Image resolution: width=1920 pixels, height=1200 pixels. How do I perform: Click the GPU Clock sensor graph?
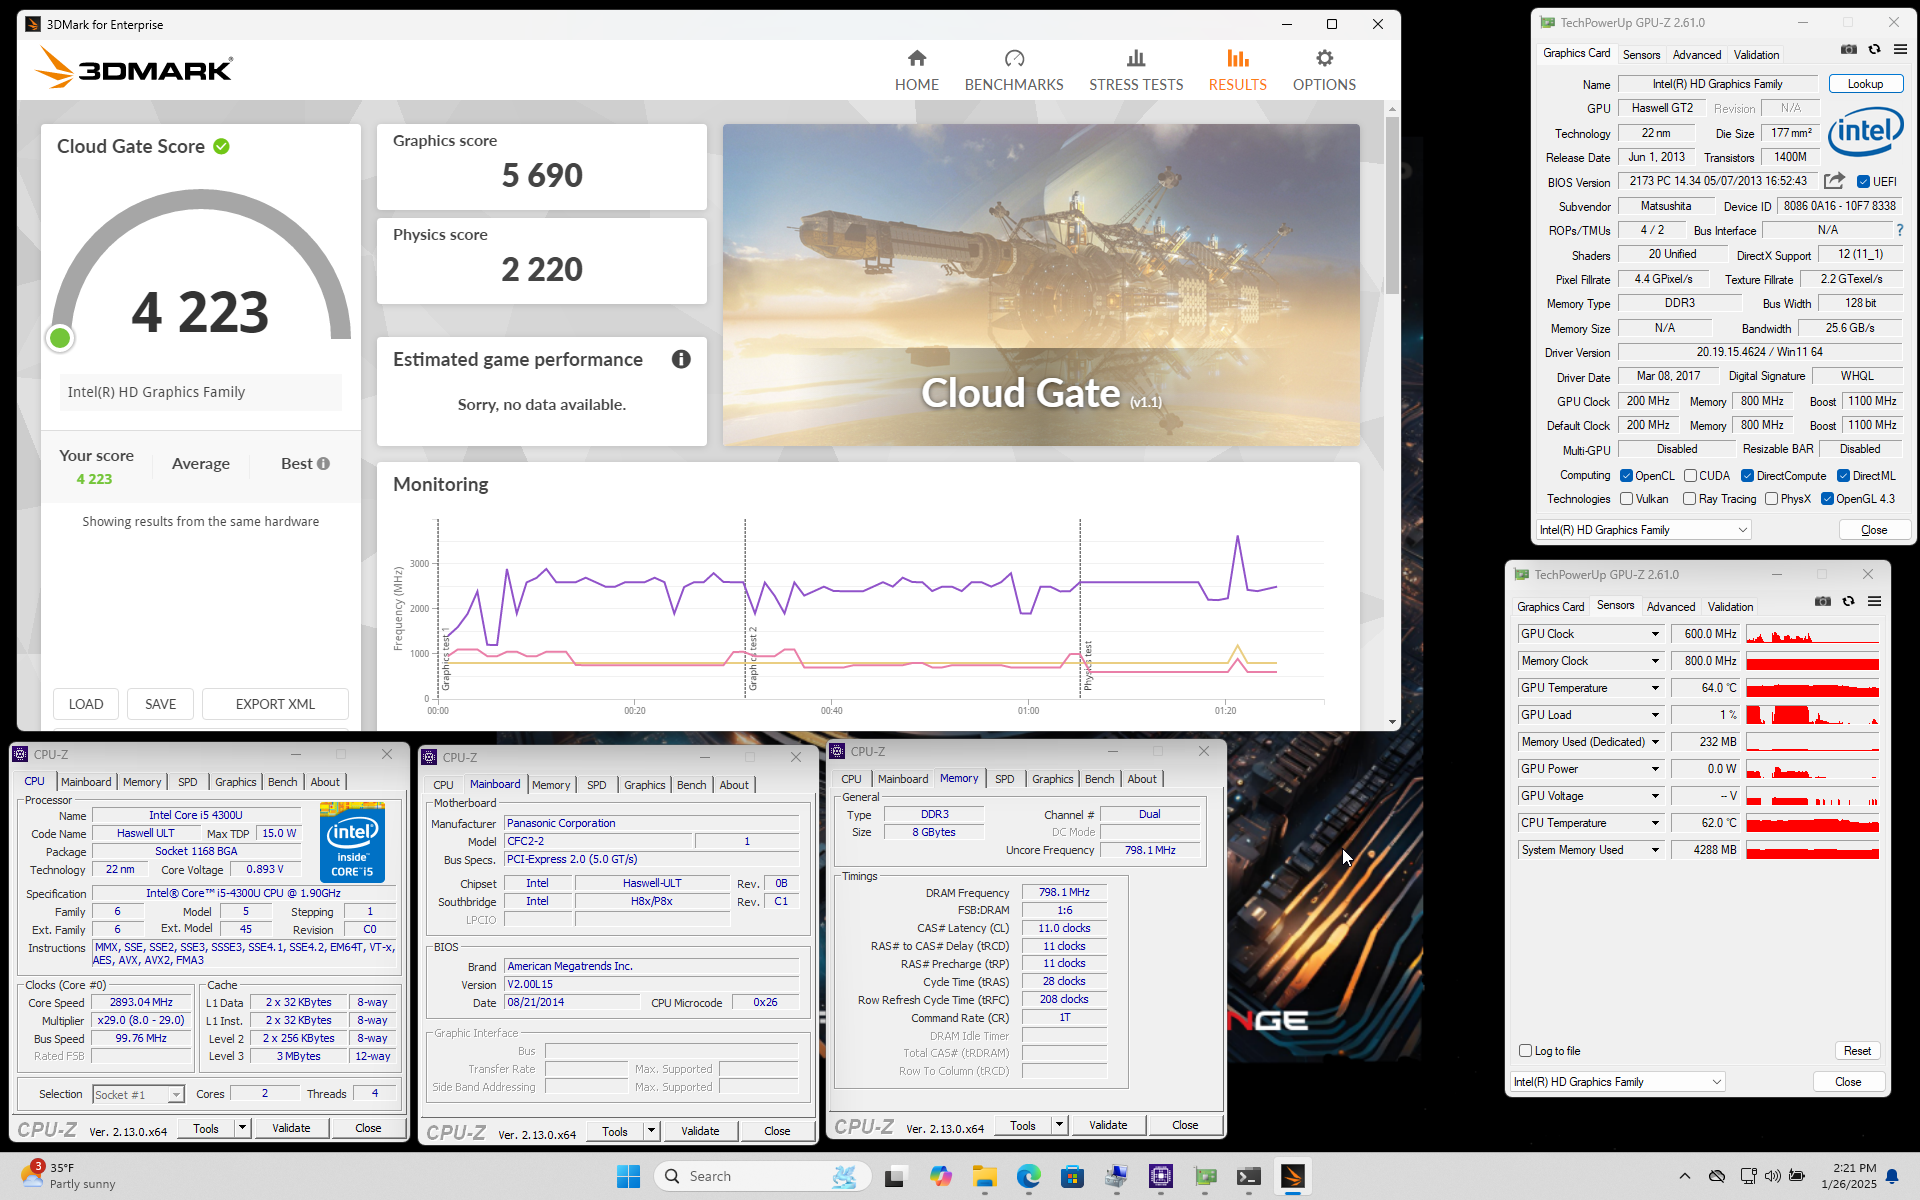(1812, 634)
